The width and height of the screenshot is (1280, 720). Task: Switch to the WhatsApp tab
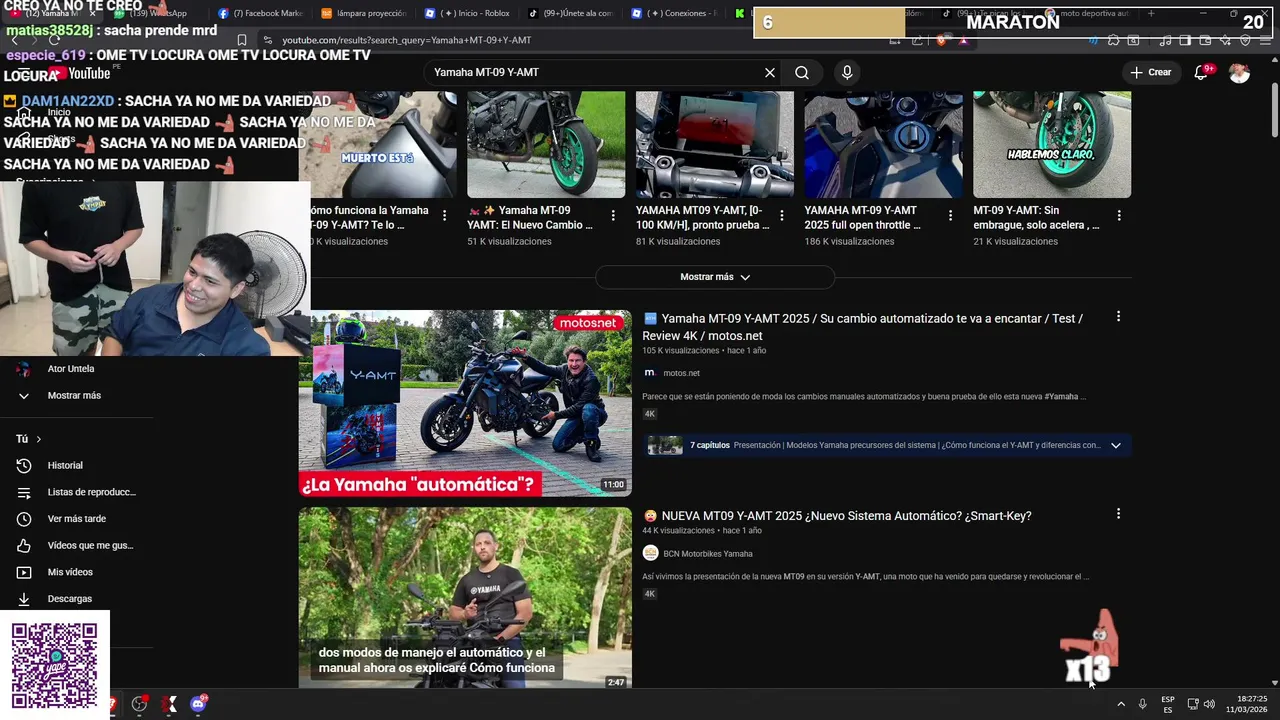pyautogui.click(x=157, y=13)
